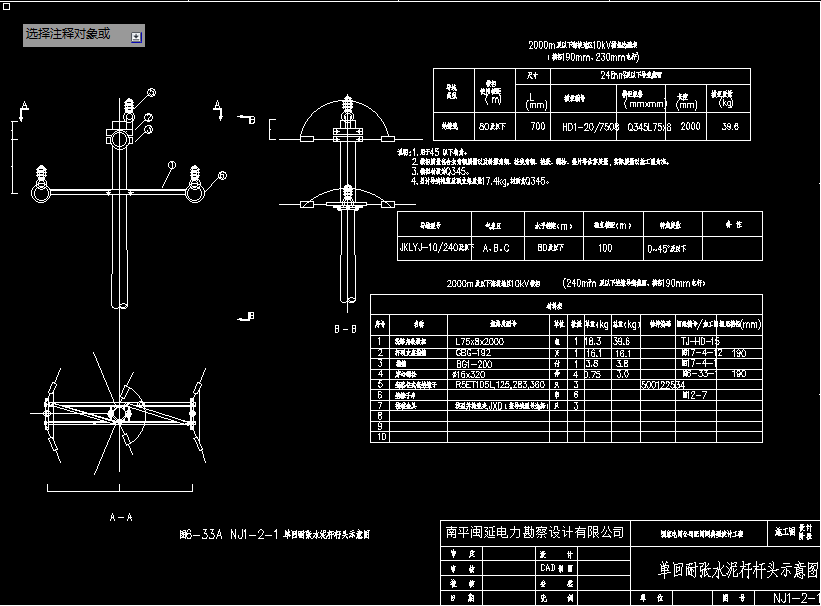Select the "JKLYJ-10/240" conductor cell
This screenshot has width=821, height=606.
(x=436, y=247)
